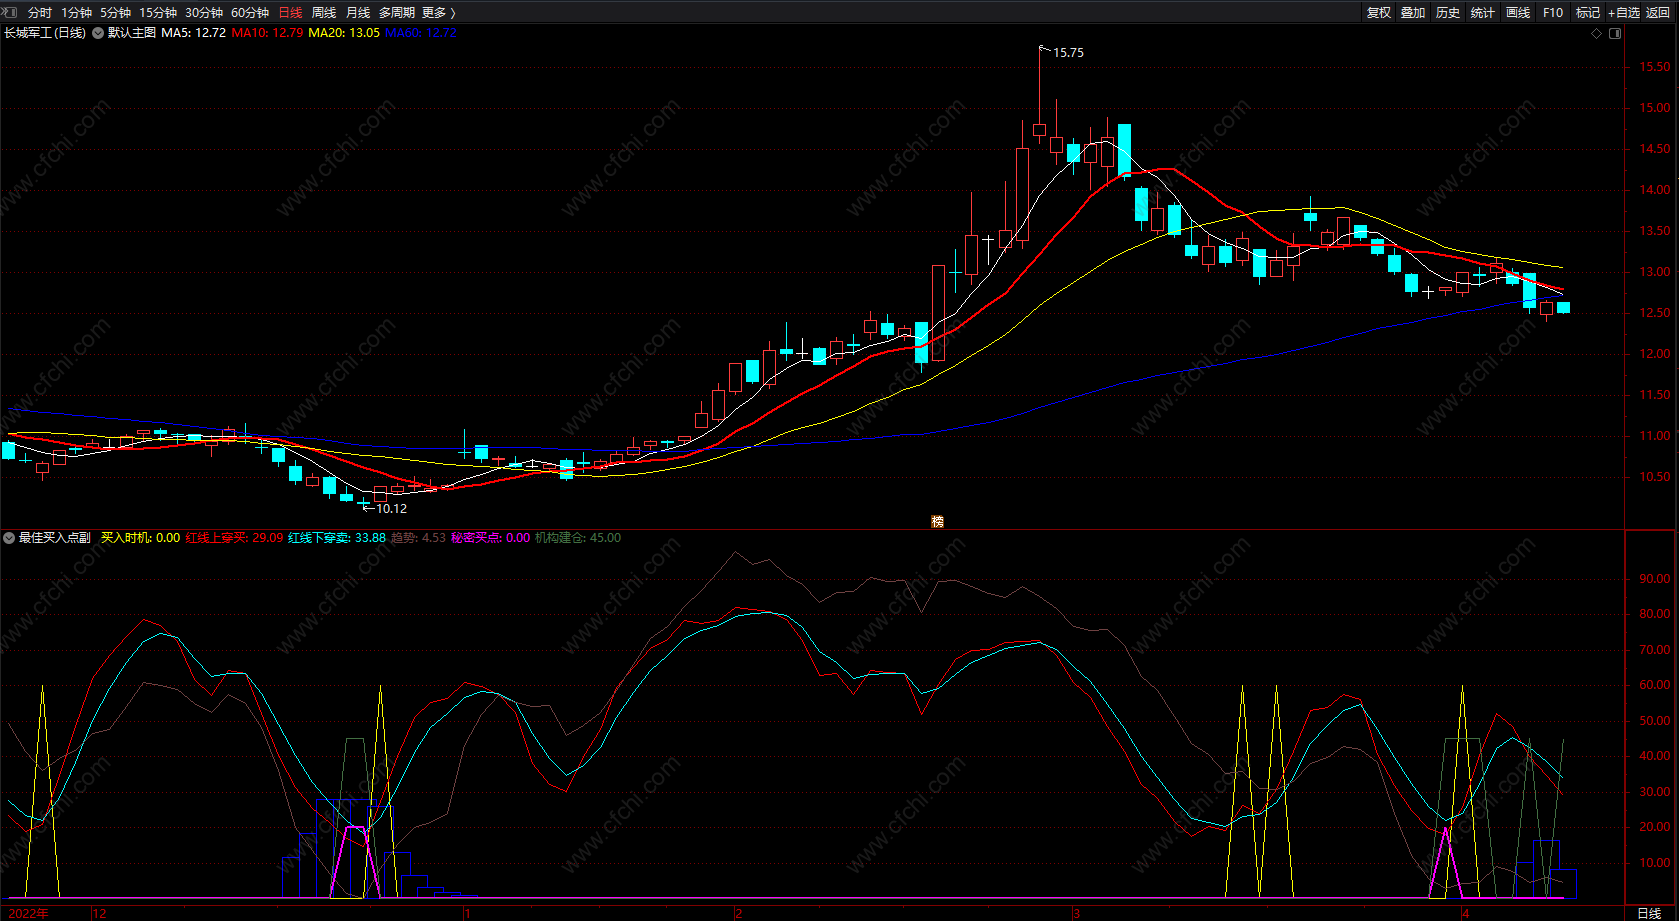Open the 多周期 multi-period view
Screen dimensions: 1679x921
click(x=397, y=13)
